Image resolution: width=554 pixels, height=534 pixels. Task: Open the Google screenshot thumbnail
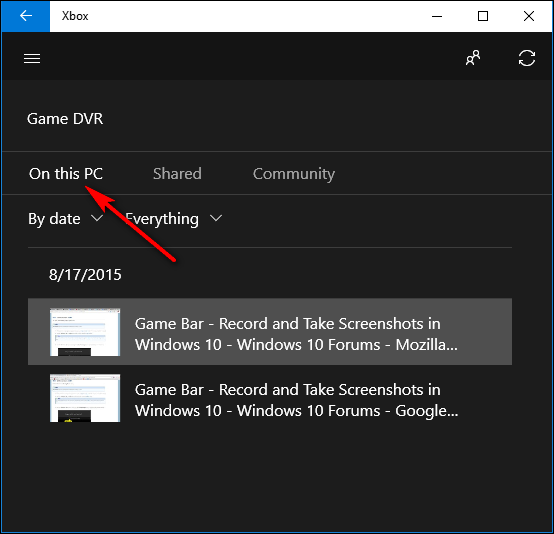(x=85, y=398)
